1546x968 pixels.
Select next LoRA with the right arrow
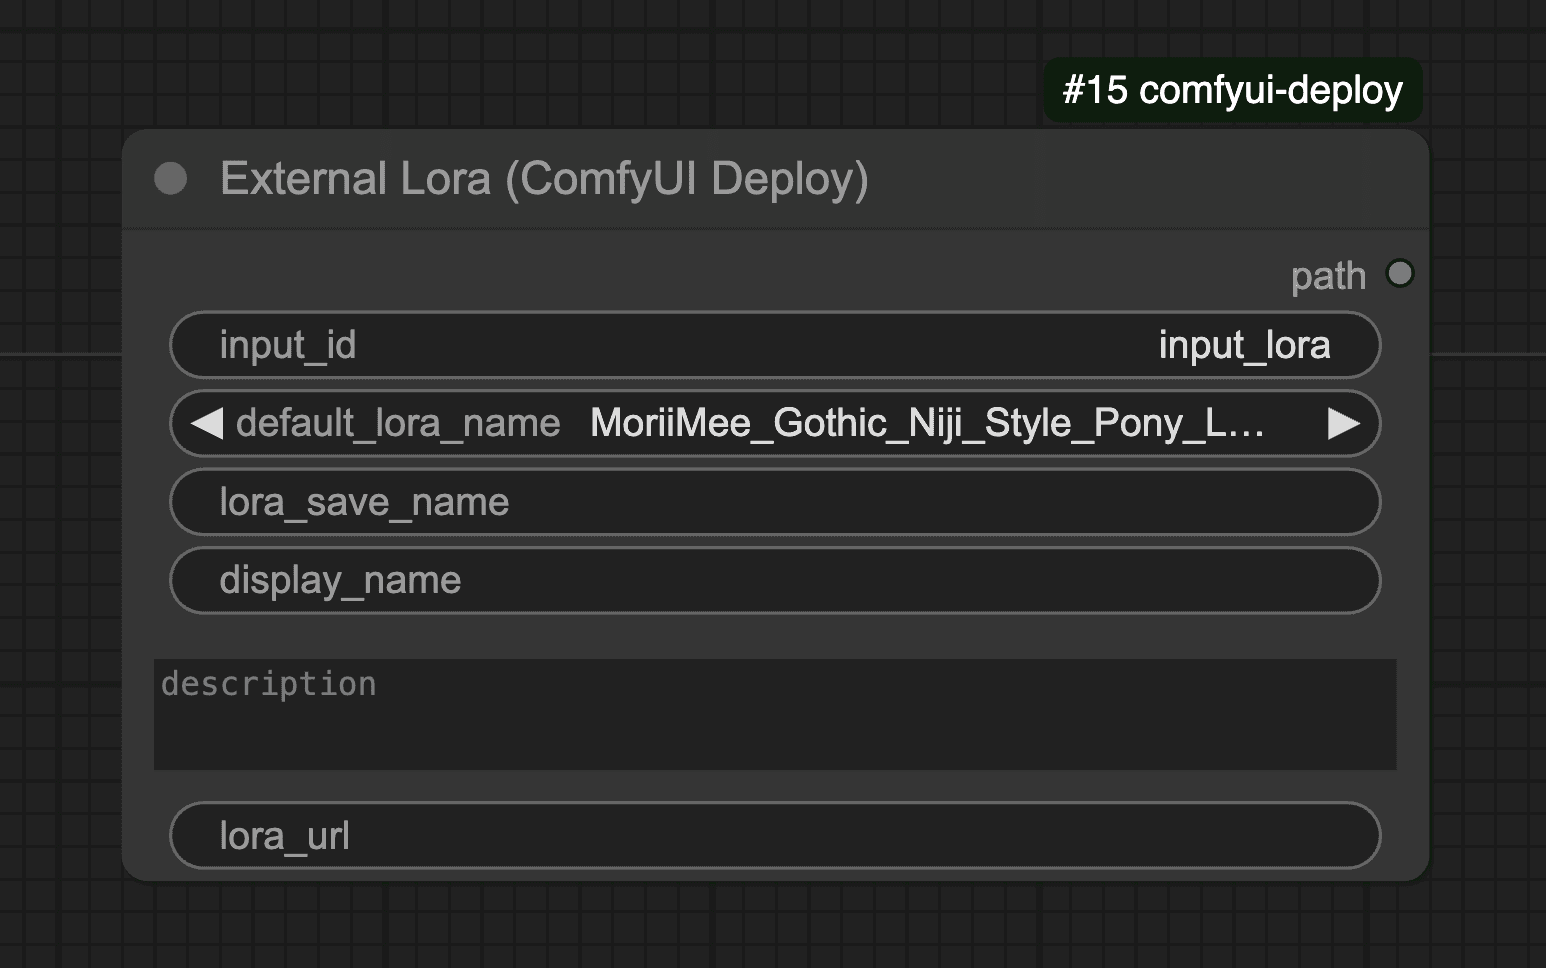click(1343, 423)
